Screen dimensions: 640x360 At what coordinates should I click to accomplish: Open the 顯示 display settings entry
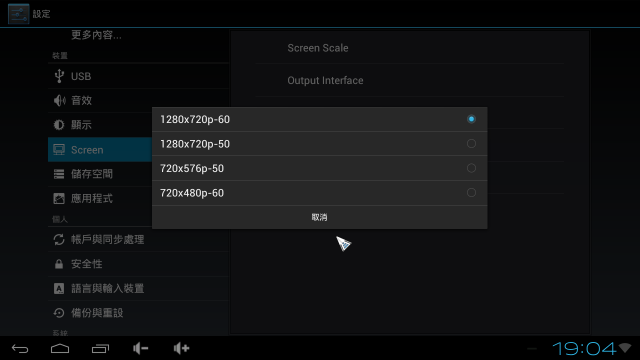click(x=81, y=125)
